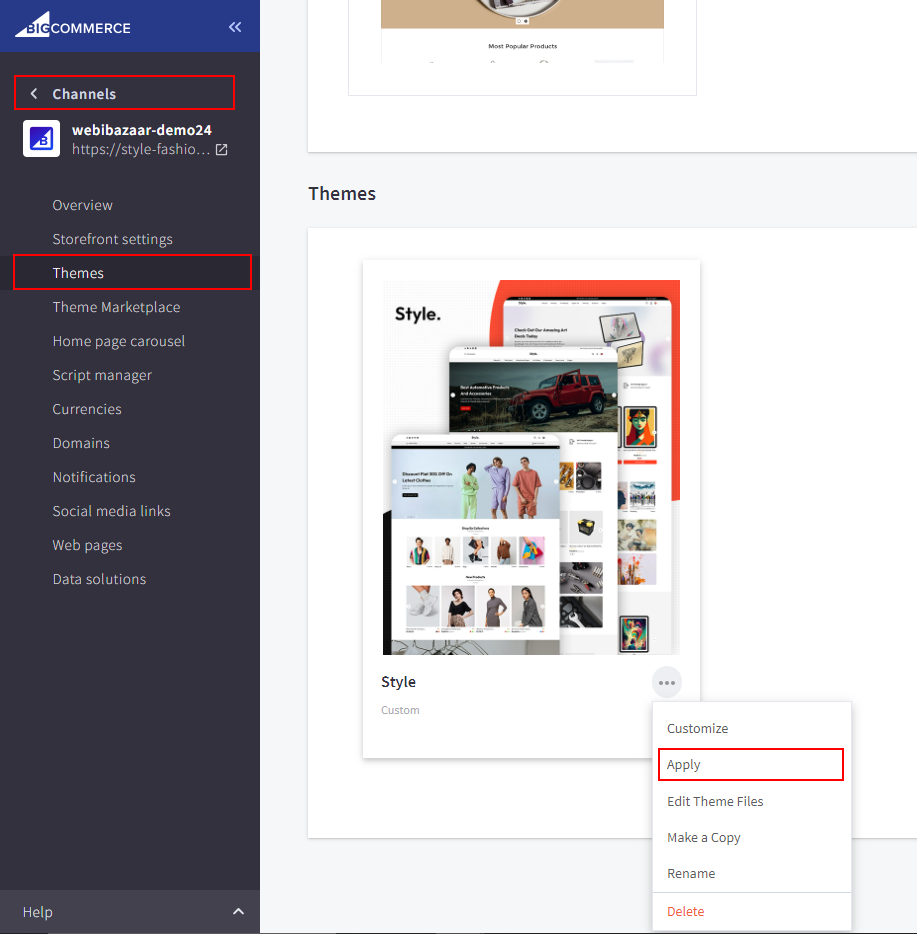Open Script manager

click(102, 375)
